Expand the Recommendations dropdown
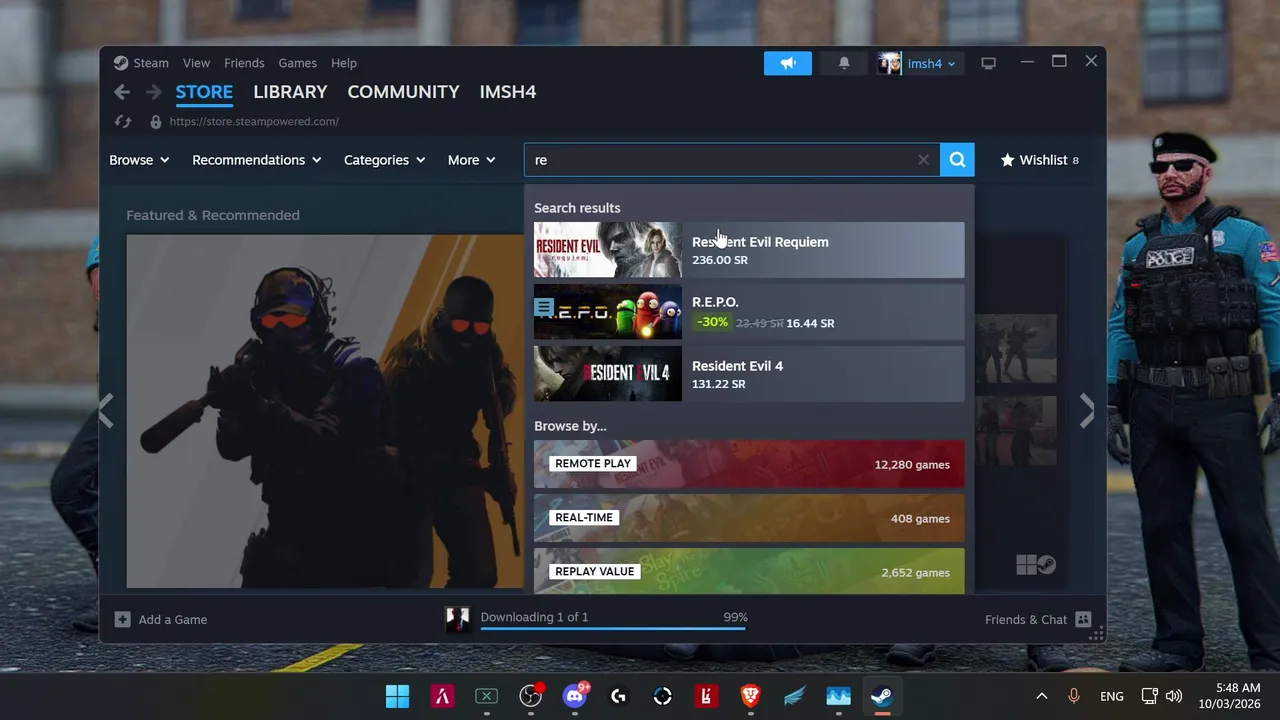Image resolution: width=1280 pixels, height=720 pixels. (x=257, y=160)
